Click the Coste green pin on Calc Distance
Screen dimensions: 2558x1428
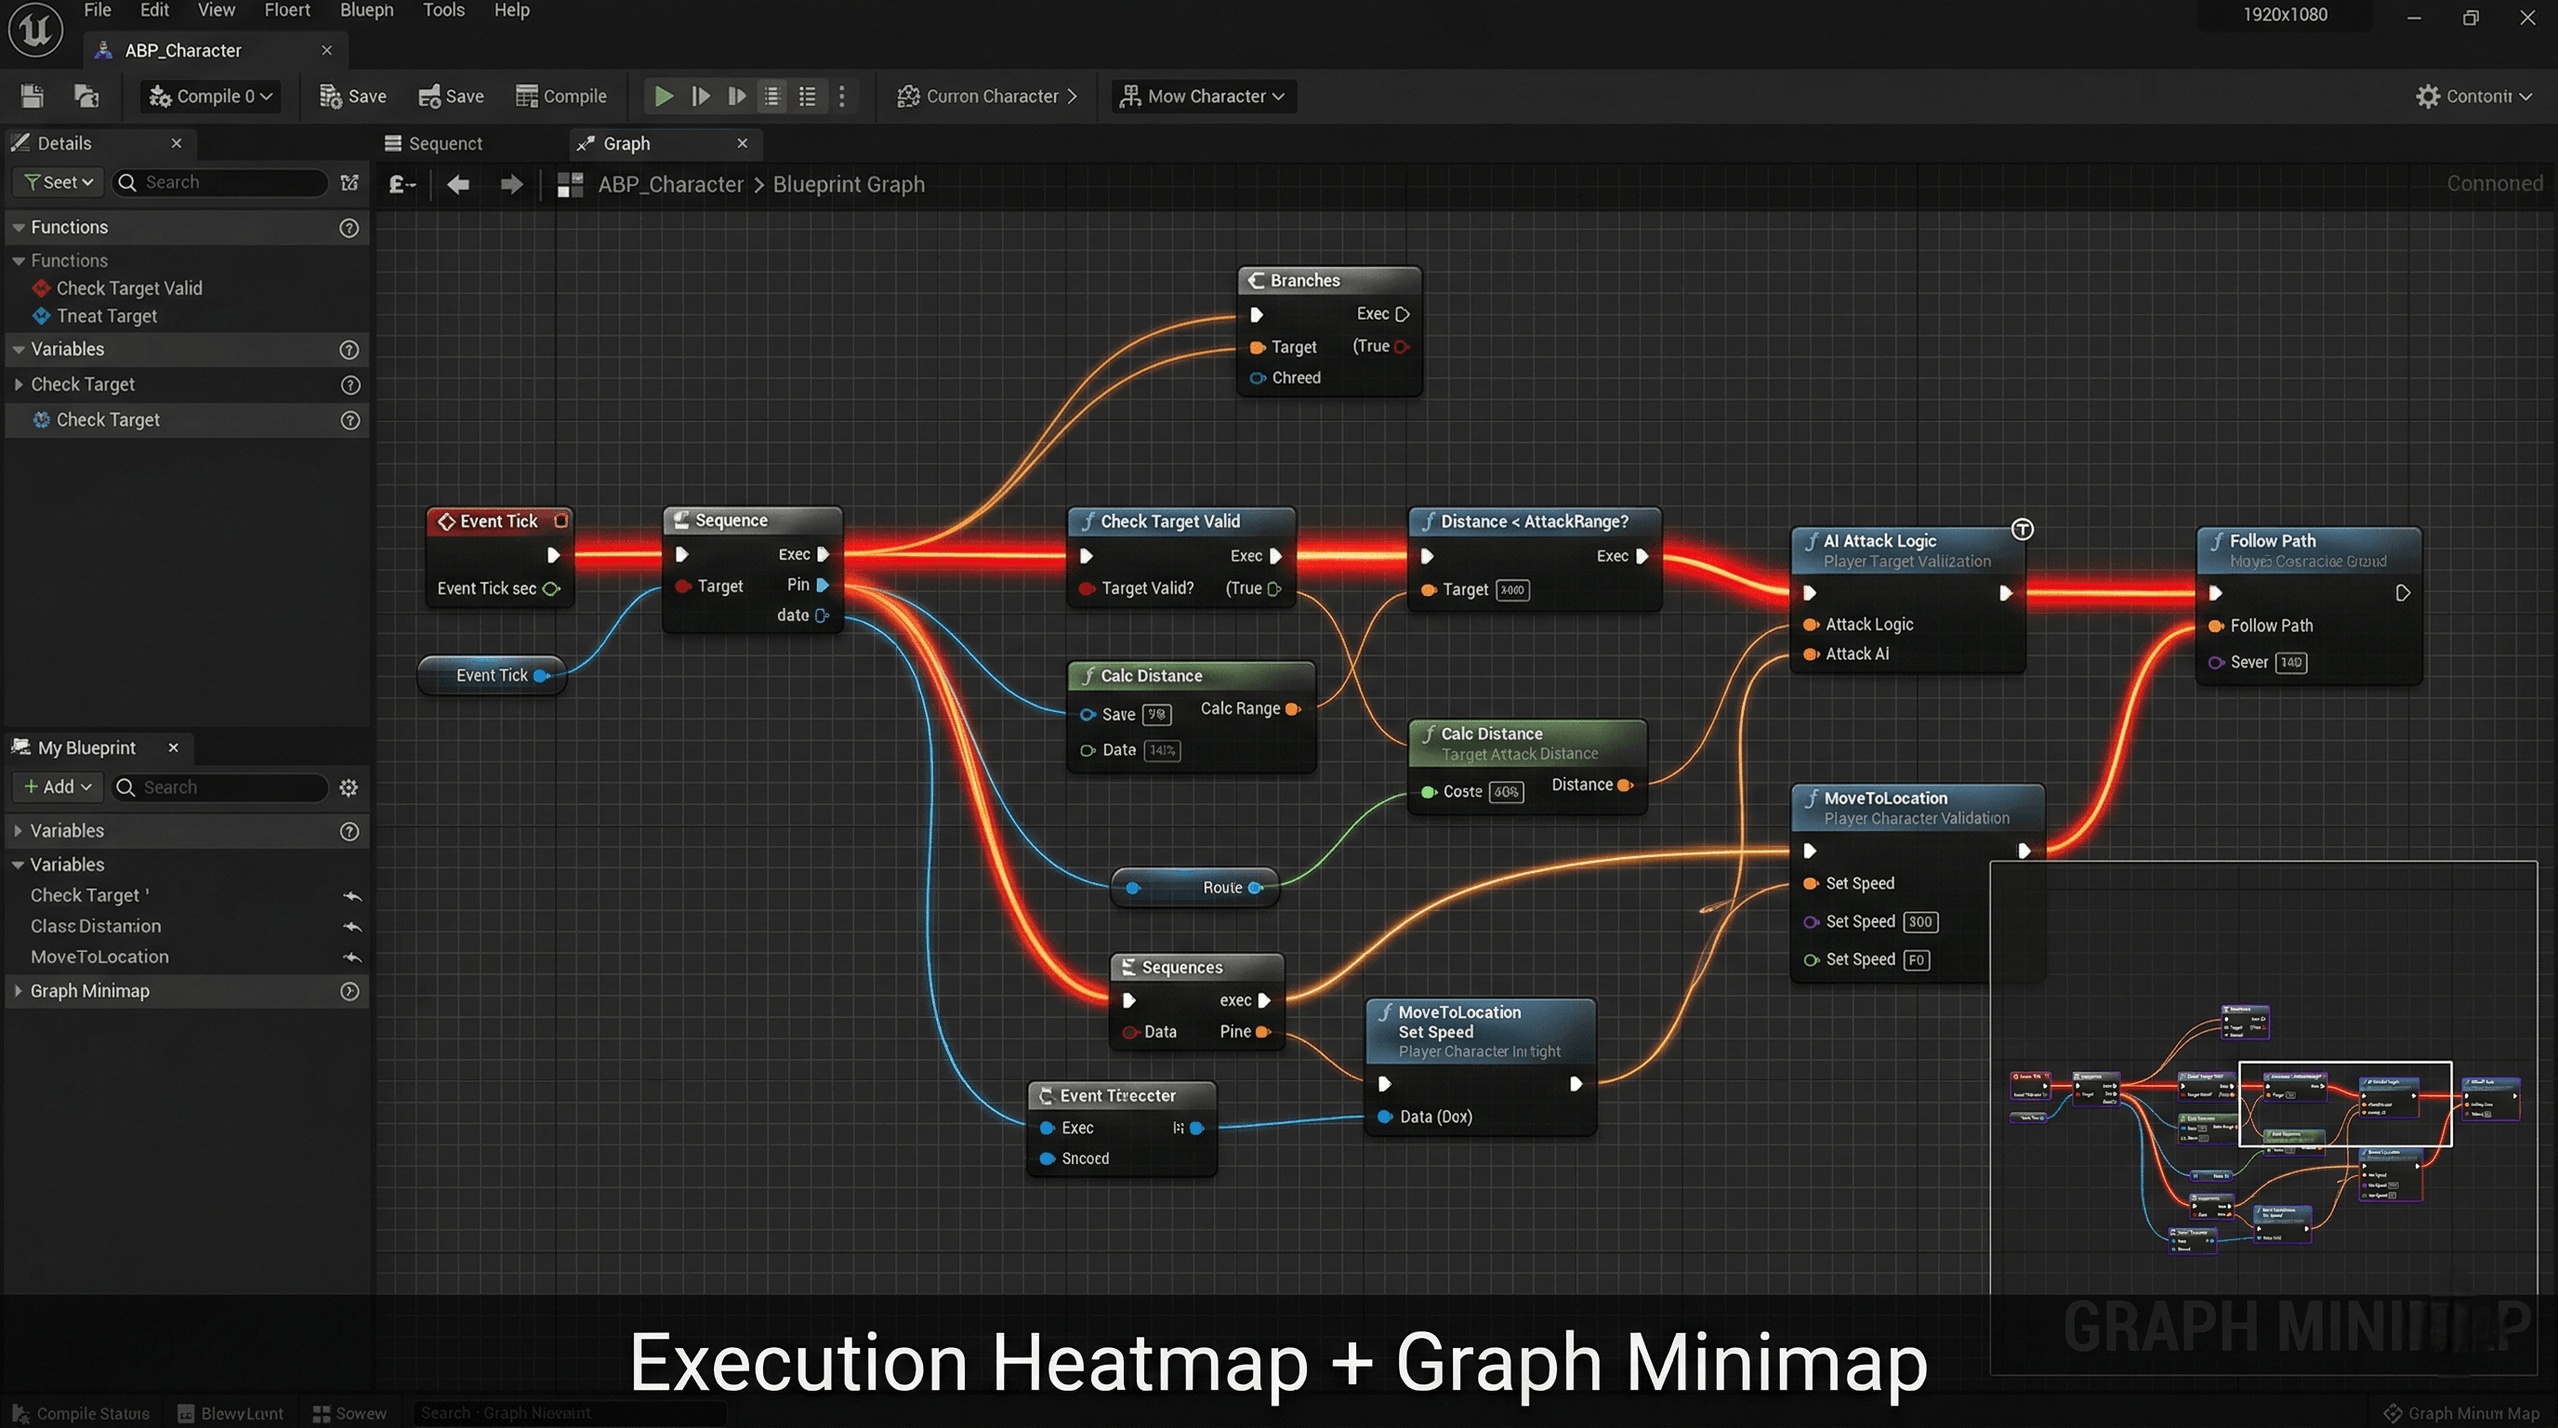[x=1429, y=792]
